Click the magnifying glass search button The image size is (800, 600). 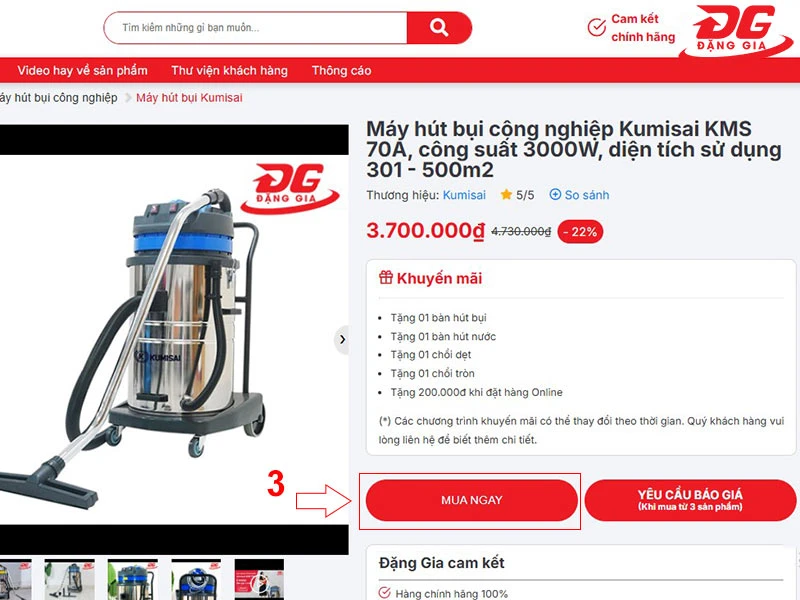click(x=439, y=28)
